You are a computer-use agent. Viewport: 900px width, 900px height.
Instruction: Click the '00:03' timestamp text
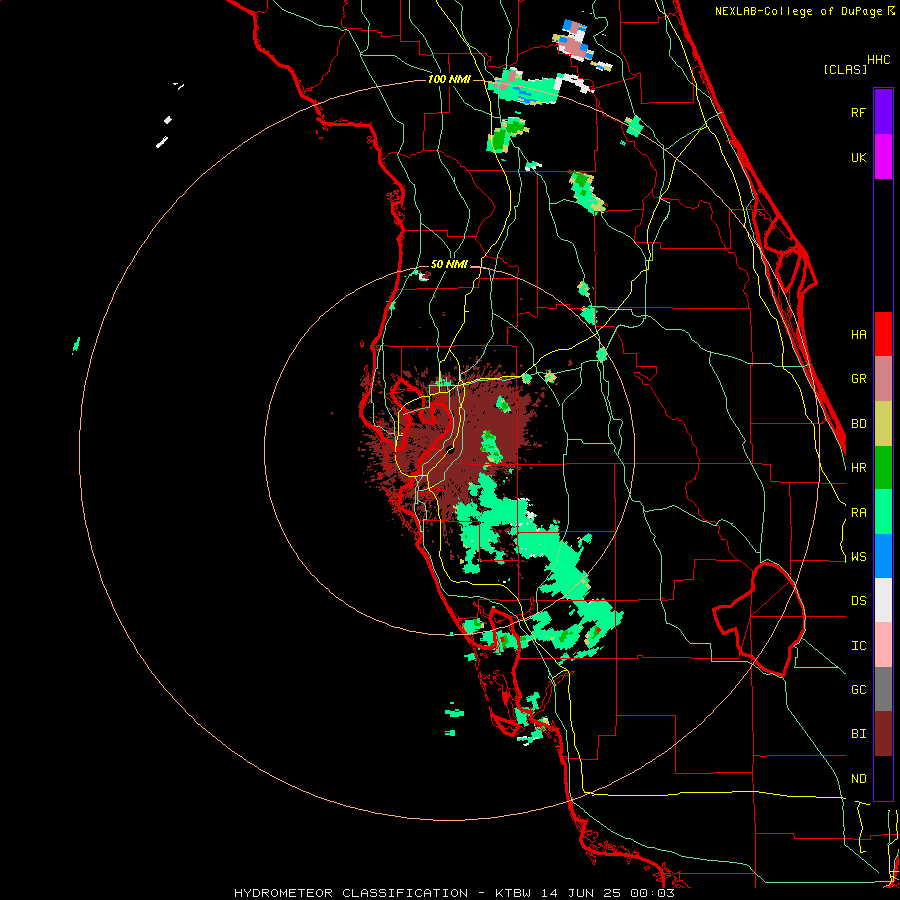(x=652, y=893)
